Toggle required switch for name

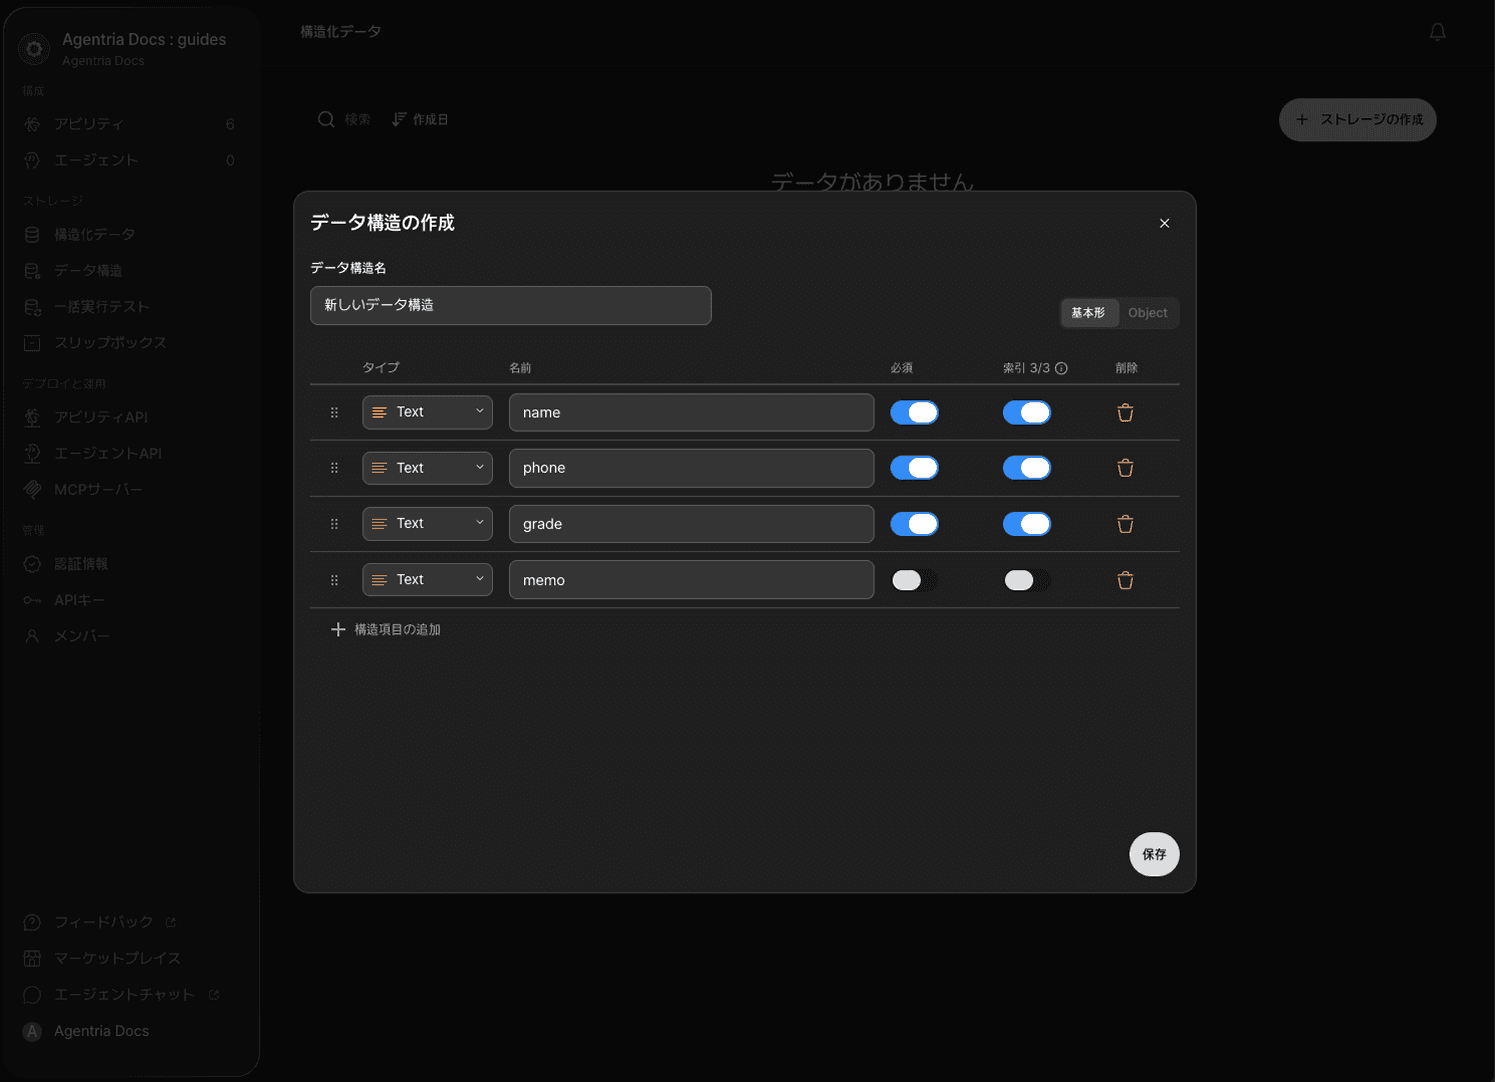(x=914, y=413)
